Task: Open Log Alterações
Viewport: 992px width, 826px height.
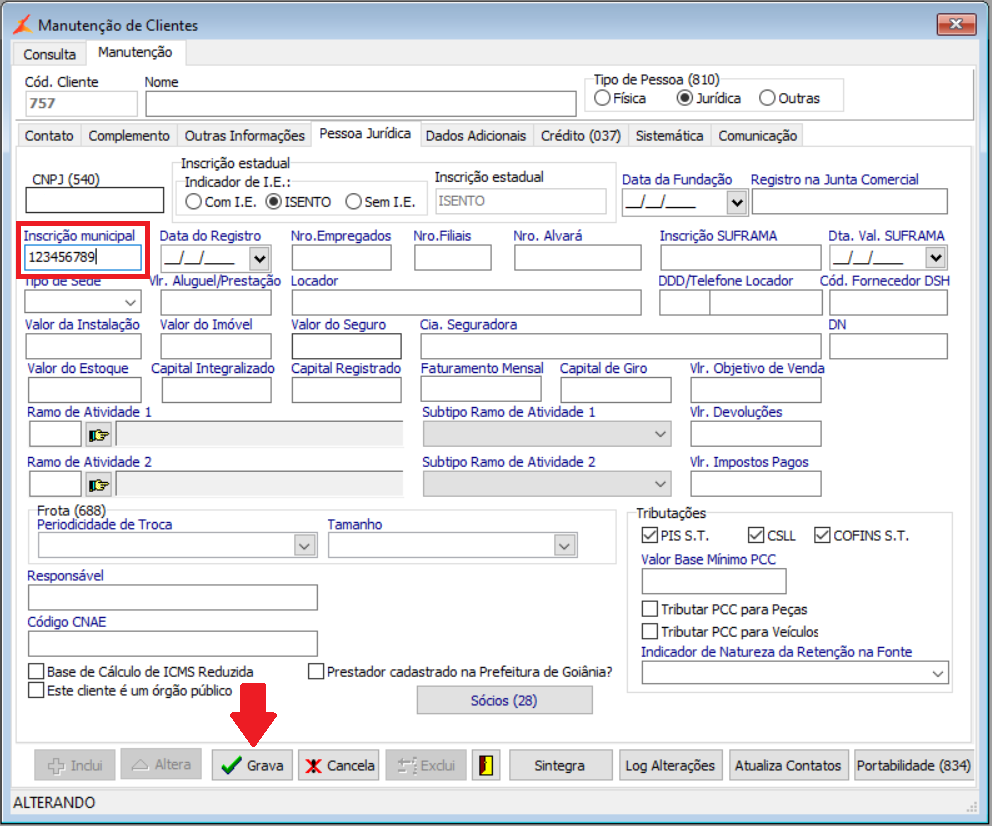Action: click(670, 765)
